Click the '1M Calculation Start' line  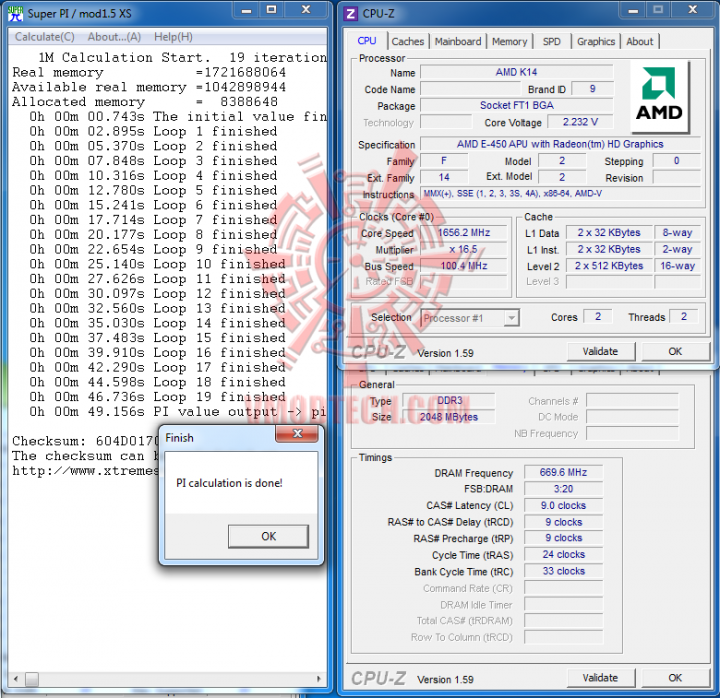point(183,57)
